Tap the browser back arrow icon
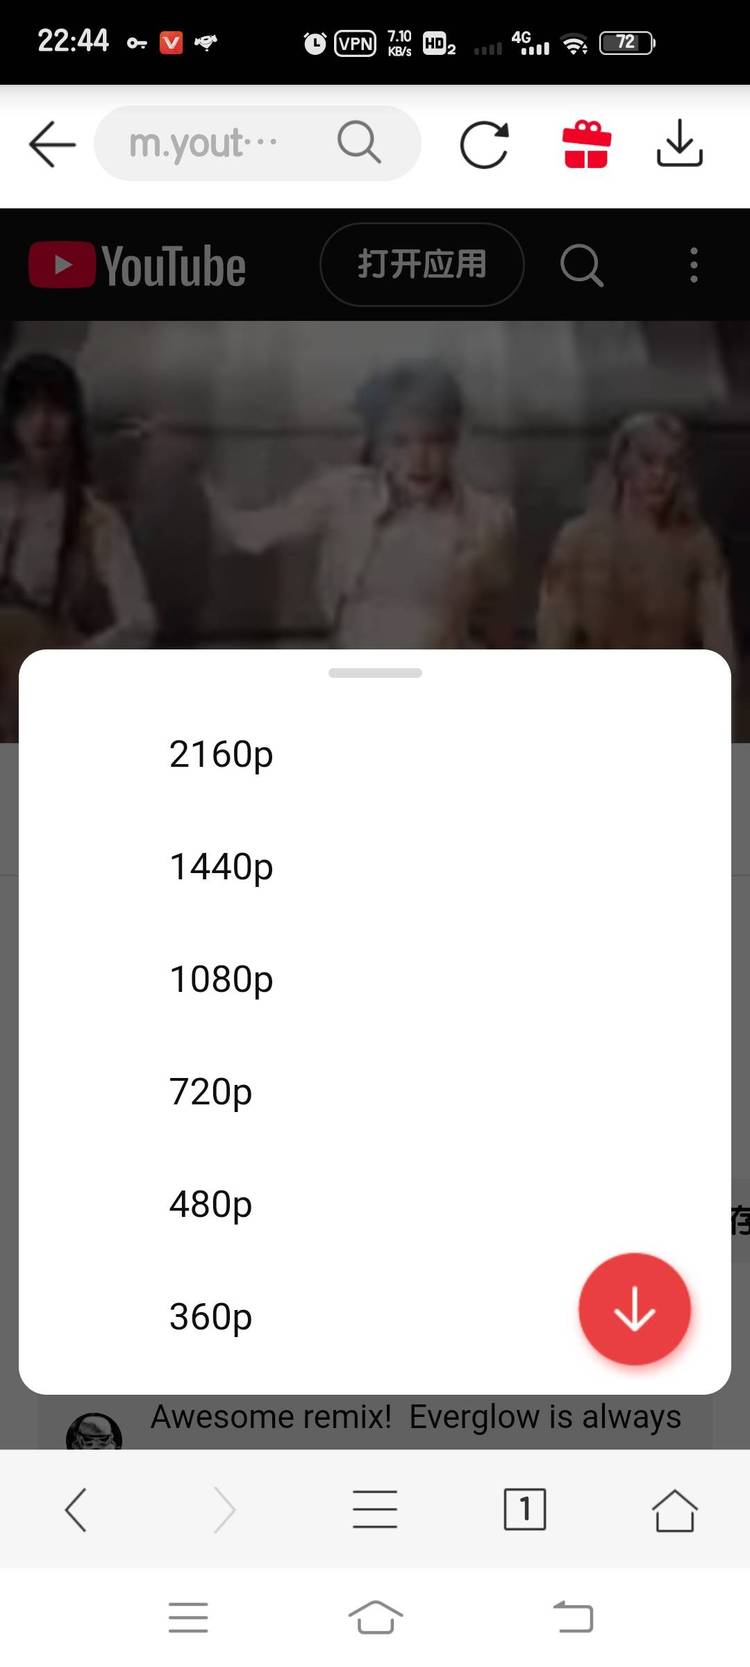Viewport: 750px width, 1667px height. 52,144
